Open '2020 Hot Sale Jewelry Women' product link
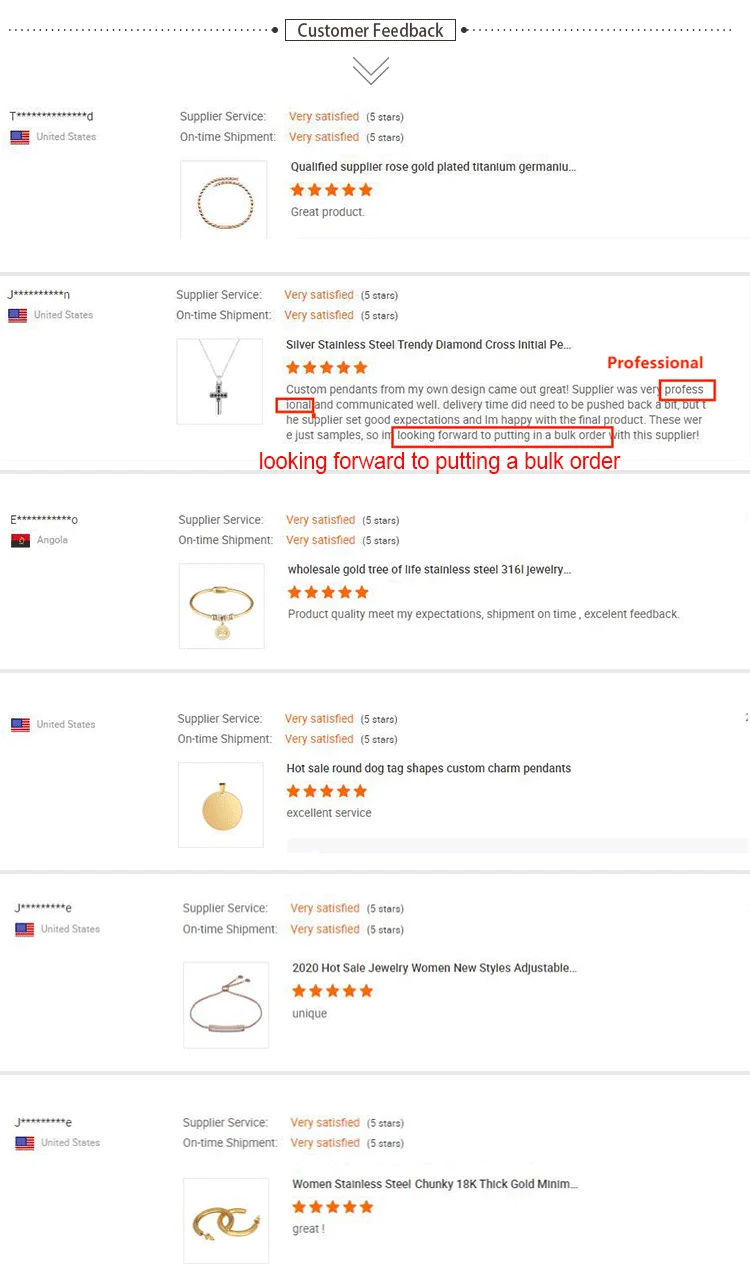The height and width of the screenshot is (1270, 750). pyautogui.click(x=434, y=968)
